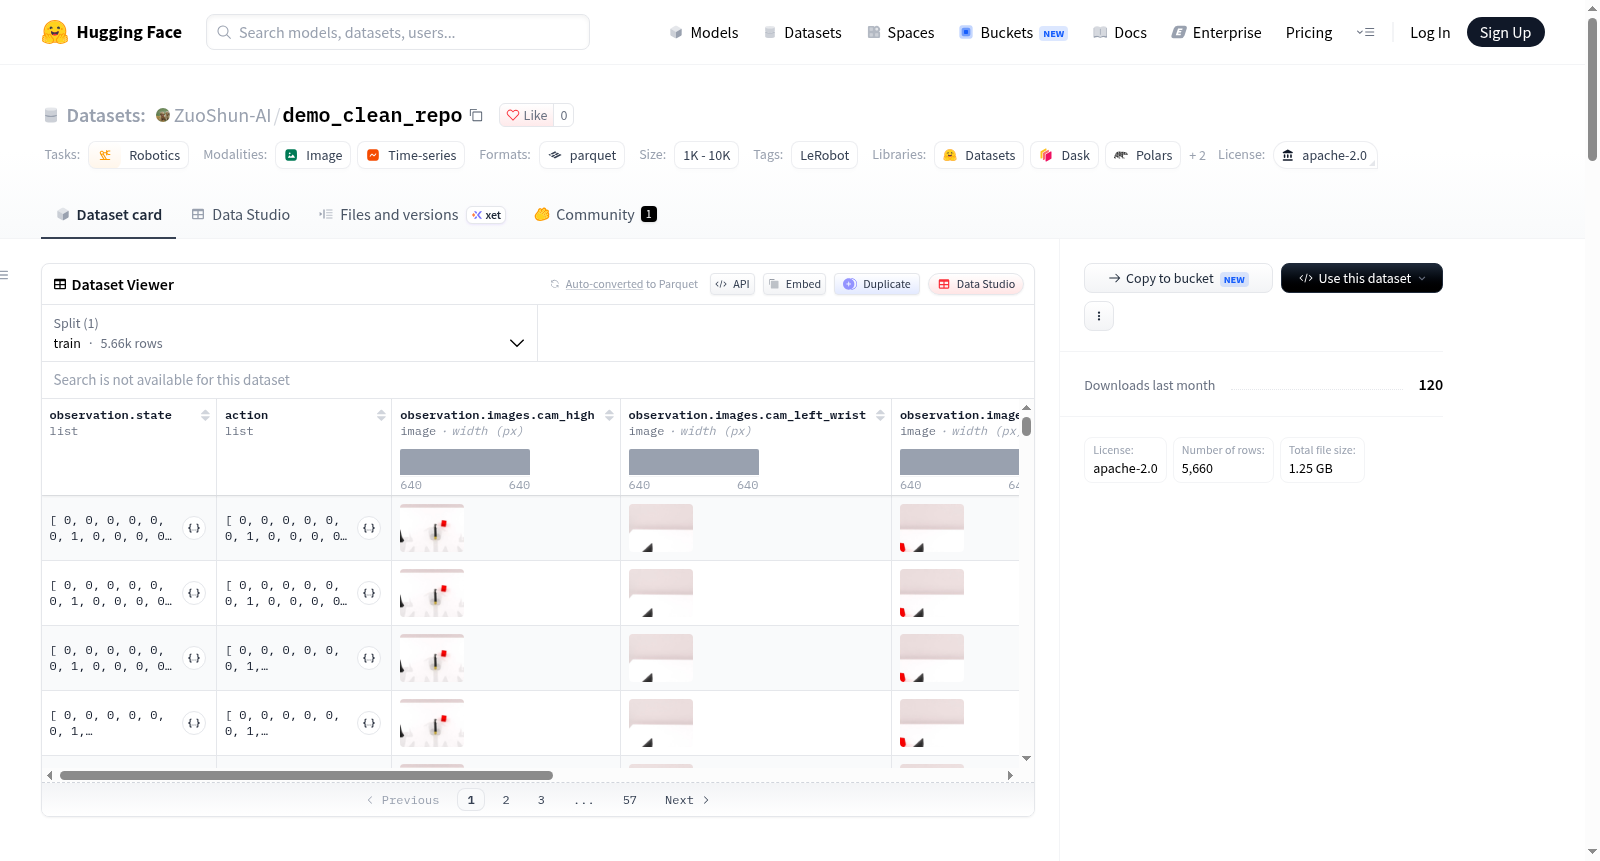Image resolution: width=1600 pixels, height=861 pixels.
Task: Switch to the Data Studio tab
Action: [241, 215]
